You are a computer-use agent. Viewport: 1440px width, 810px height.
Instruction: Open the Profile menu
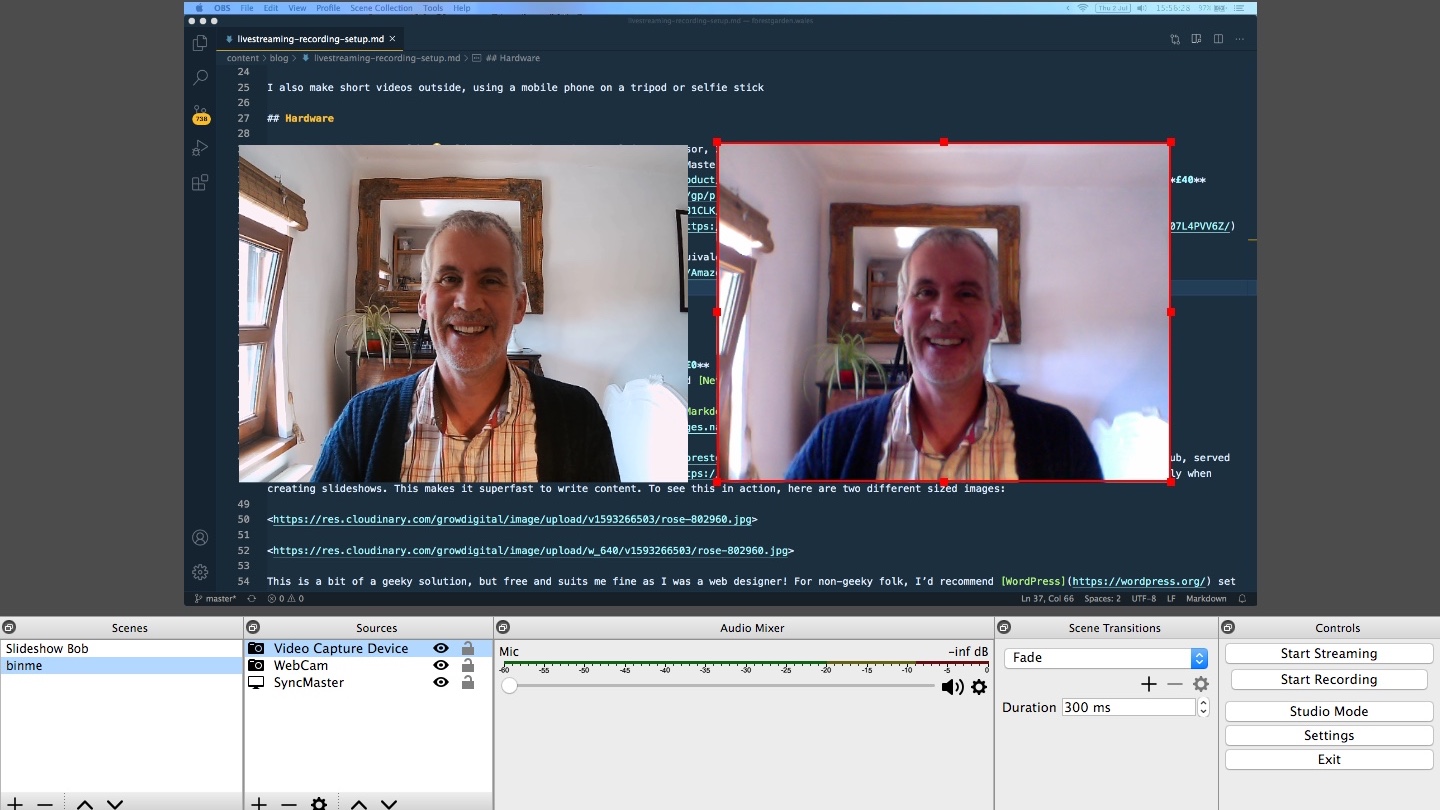328,8
